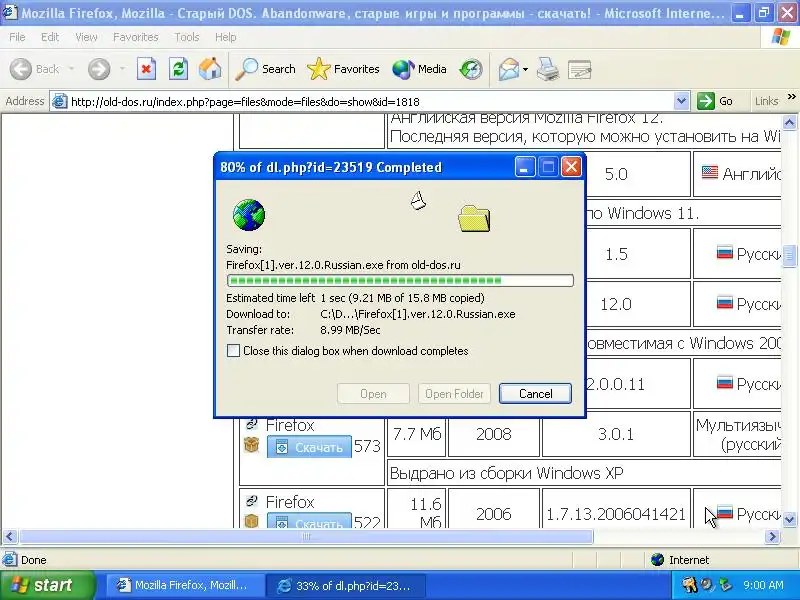The height and width of the screenshot is (600, 800).
Task: Click the horizontal scrollbar thumb
Action: coord(306,536)
